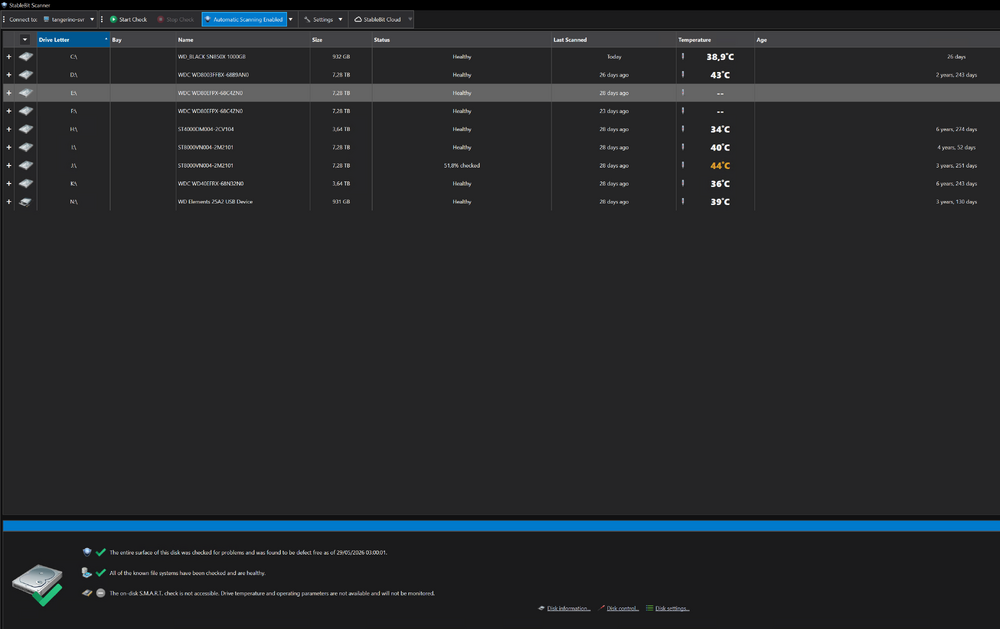Click the 6 years, 274 days age cell
1000x629 pixels.
(x=956, y=129)
